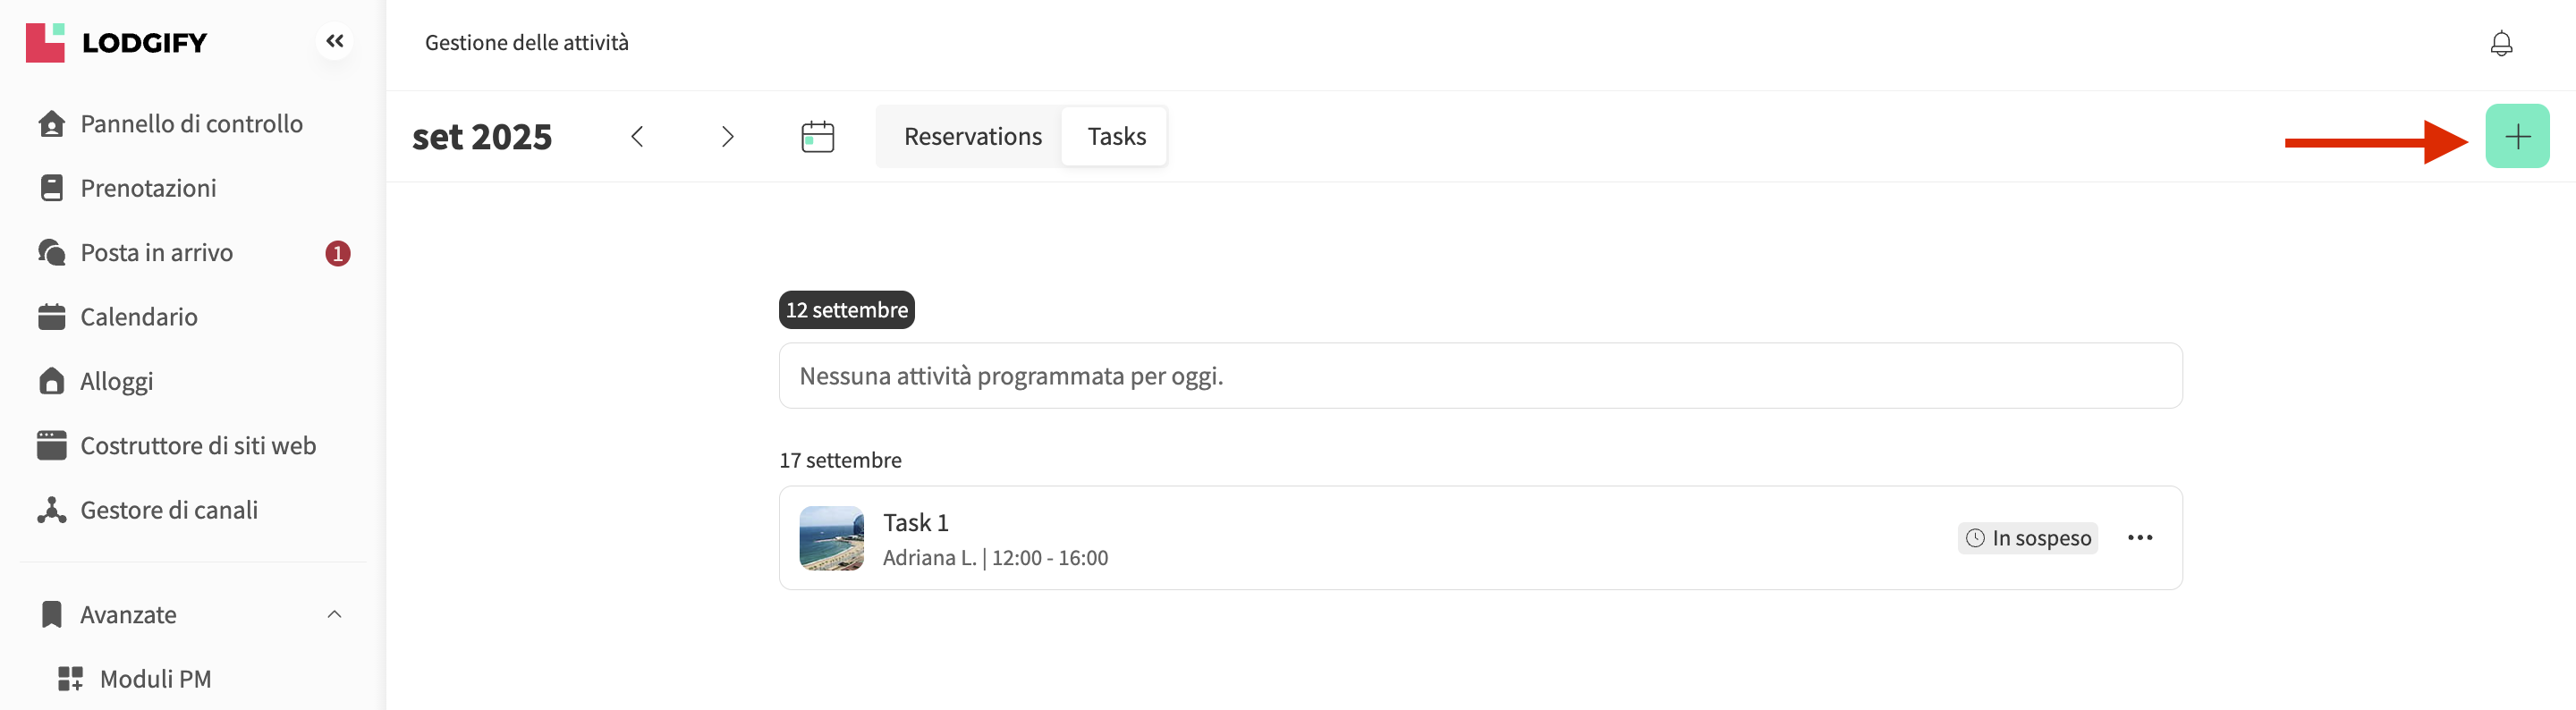The image size is (2576, 710).
Task: Select the Tasks tab
Action: (x=1116, y=137)
